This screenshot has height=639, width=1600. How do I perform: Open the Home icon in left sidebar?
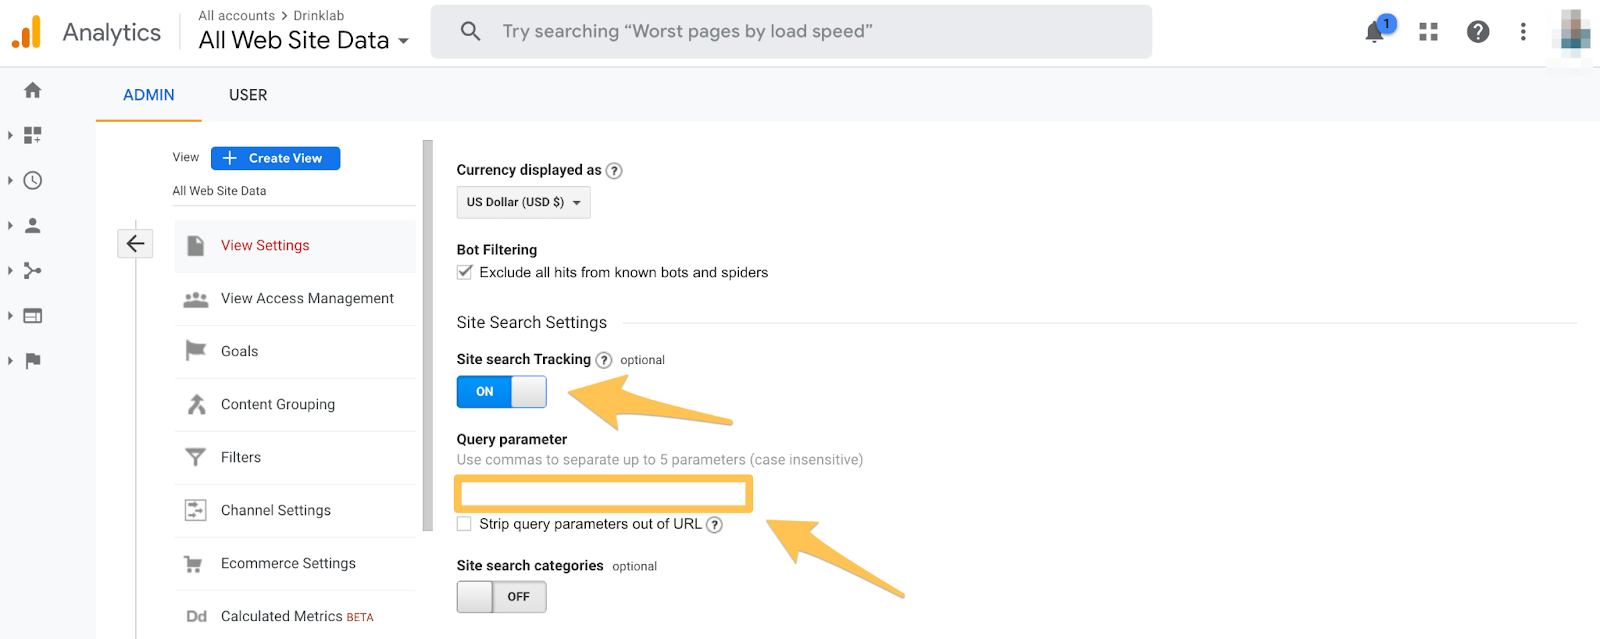33,90
